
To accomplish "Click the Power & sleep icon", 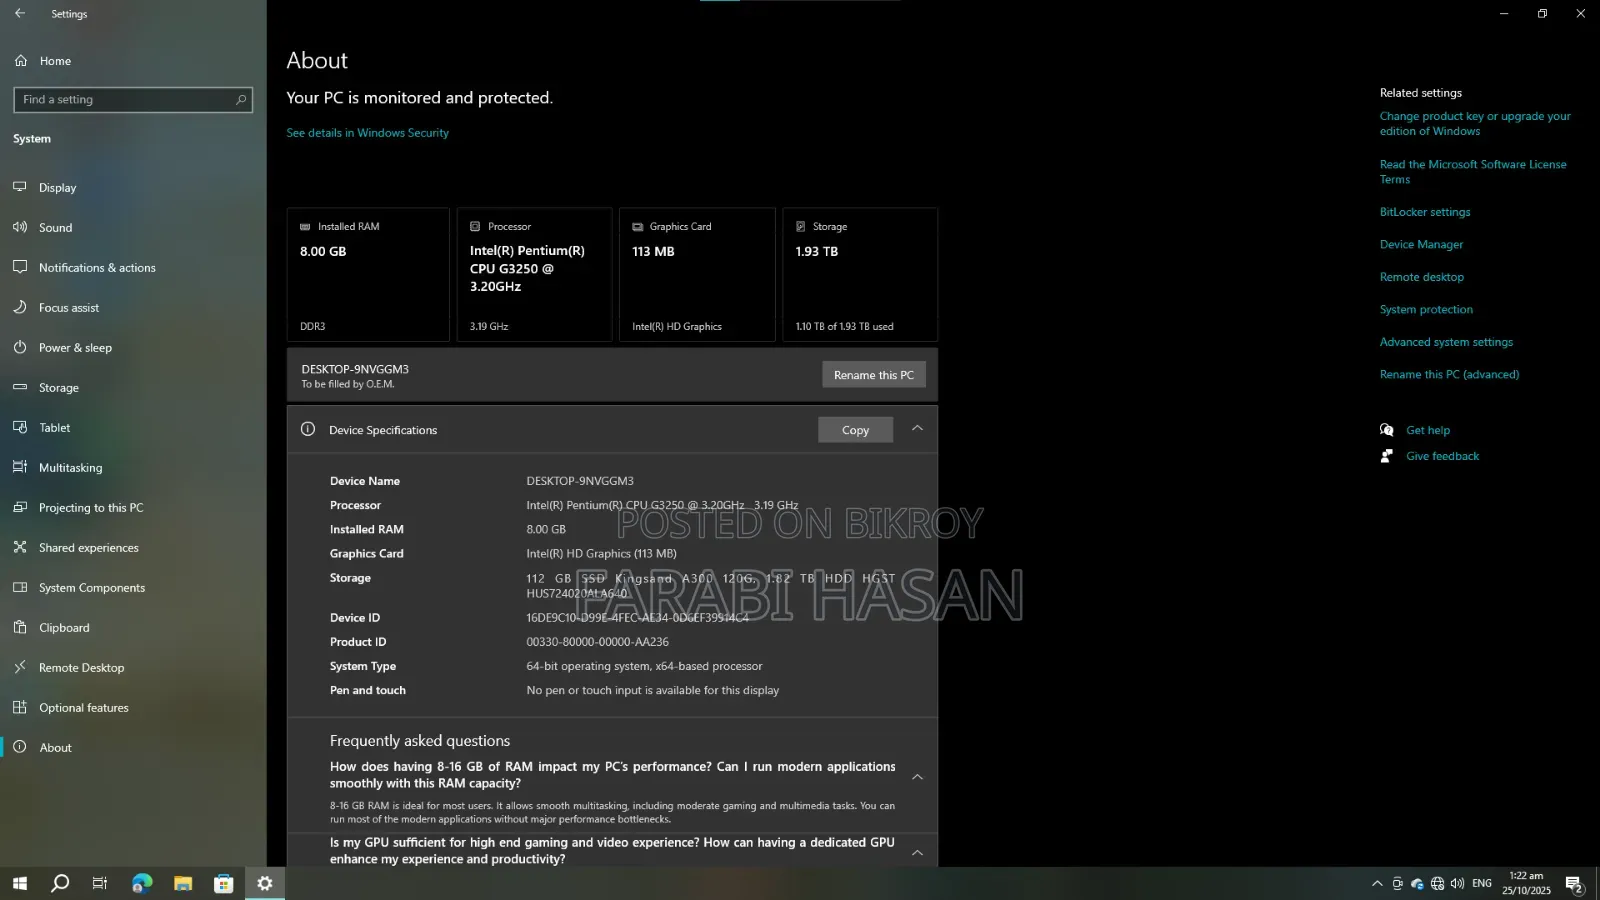I will [20, 347].
